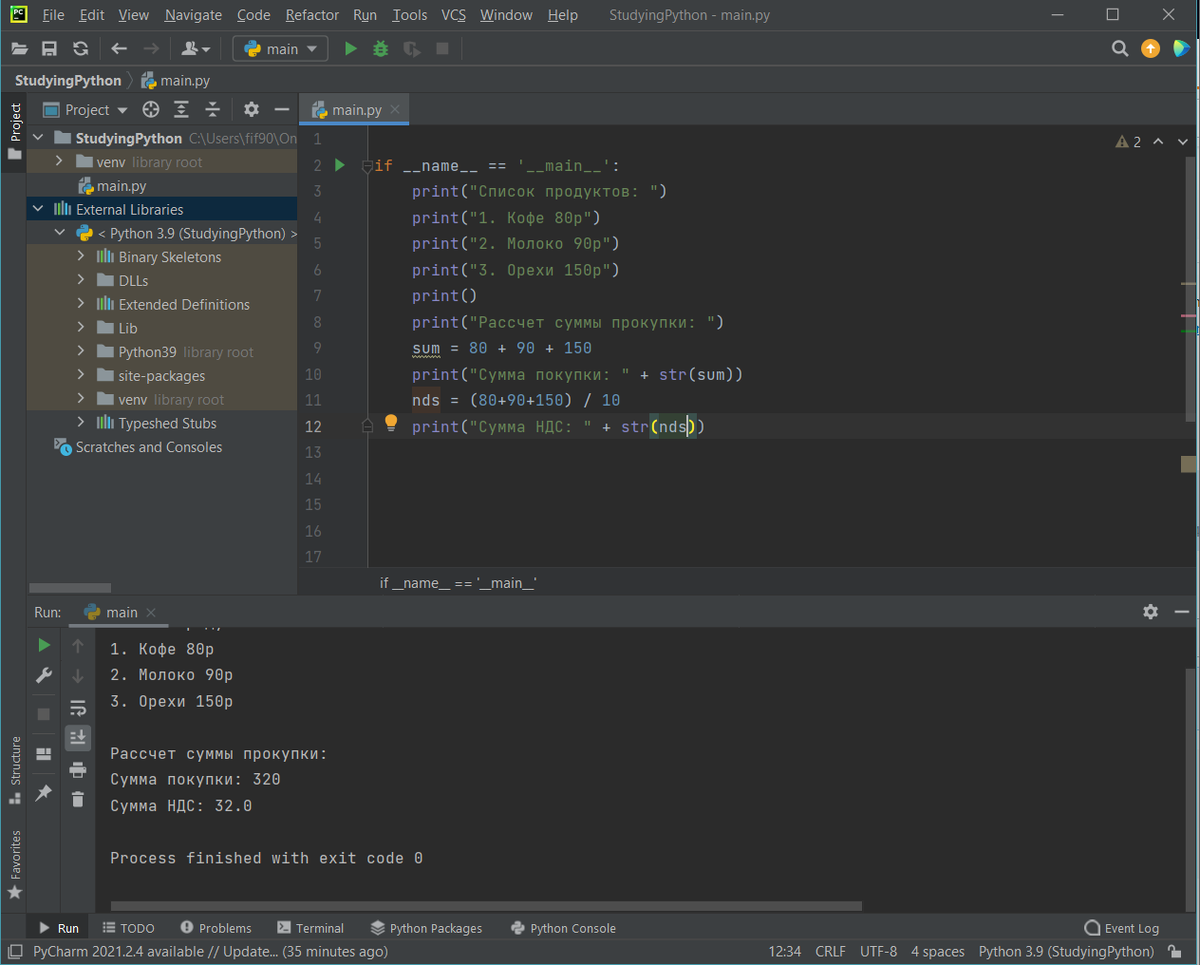Viewport: 1200px width, 965px height.
Task: Open Run panel settings gear
Action: click(x=1150, y=611)
